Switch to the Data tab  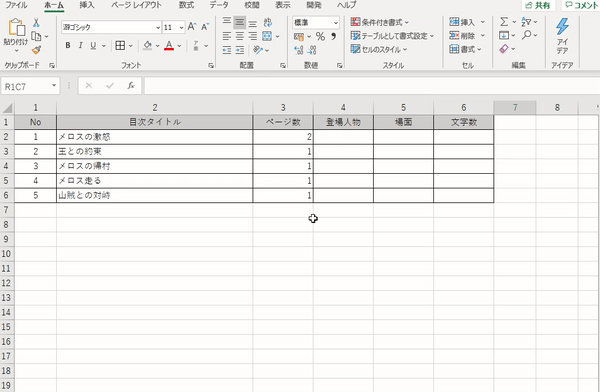pos(219,5)
